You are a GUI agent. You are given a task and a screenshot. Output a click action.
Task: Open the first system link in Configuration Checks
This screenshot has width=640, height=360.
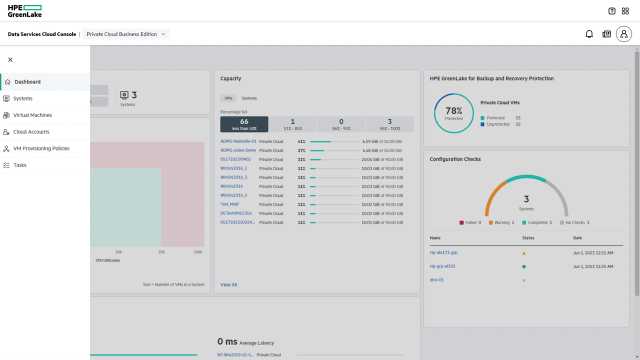pyautogui.click(x=443, y=253)
